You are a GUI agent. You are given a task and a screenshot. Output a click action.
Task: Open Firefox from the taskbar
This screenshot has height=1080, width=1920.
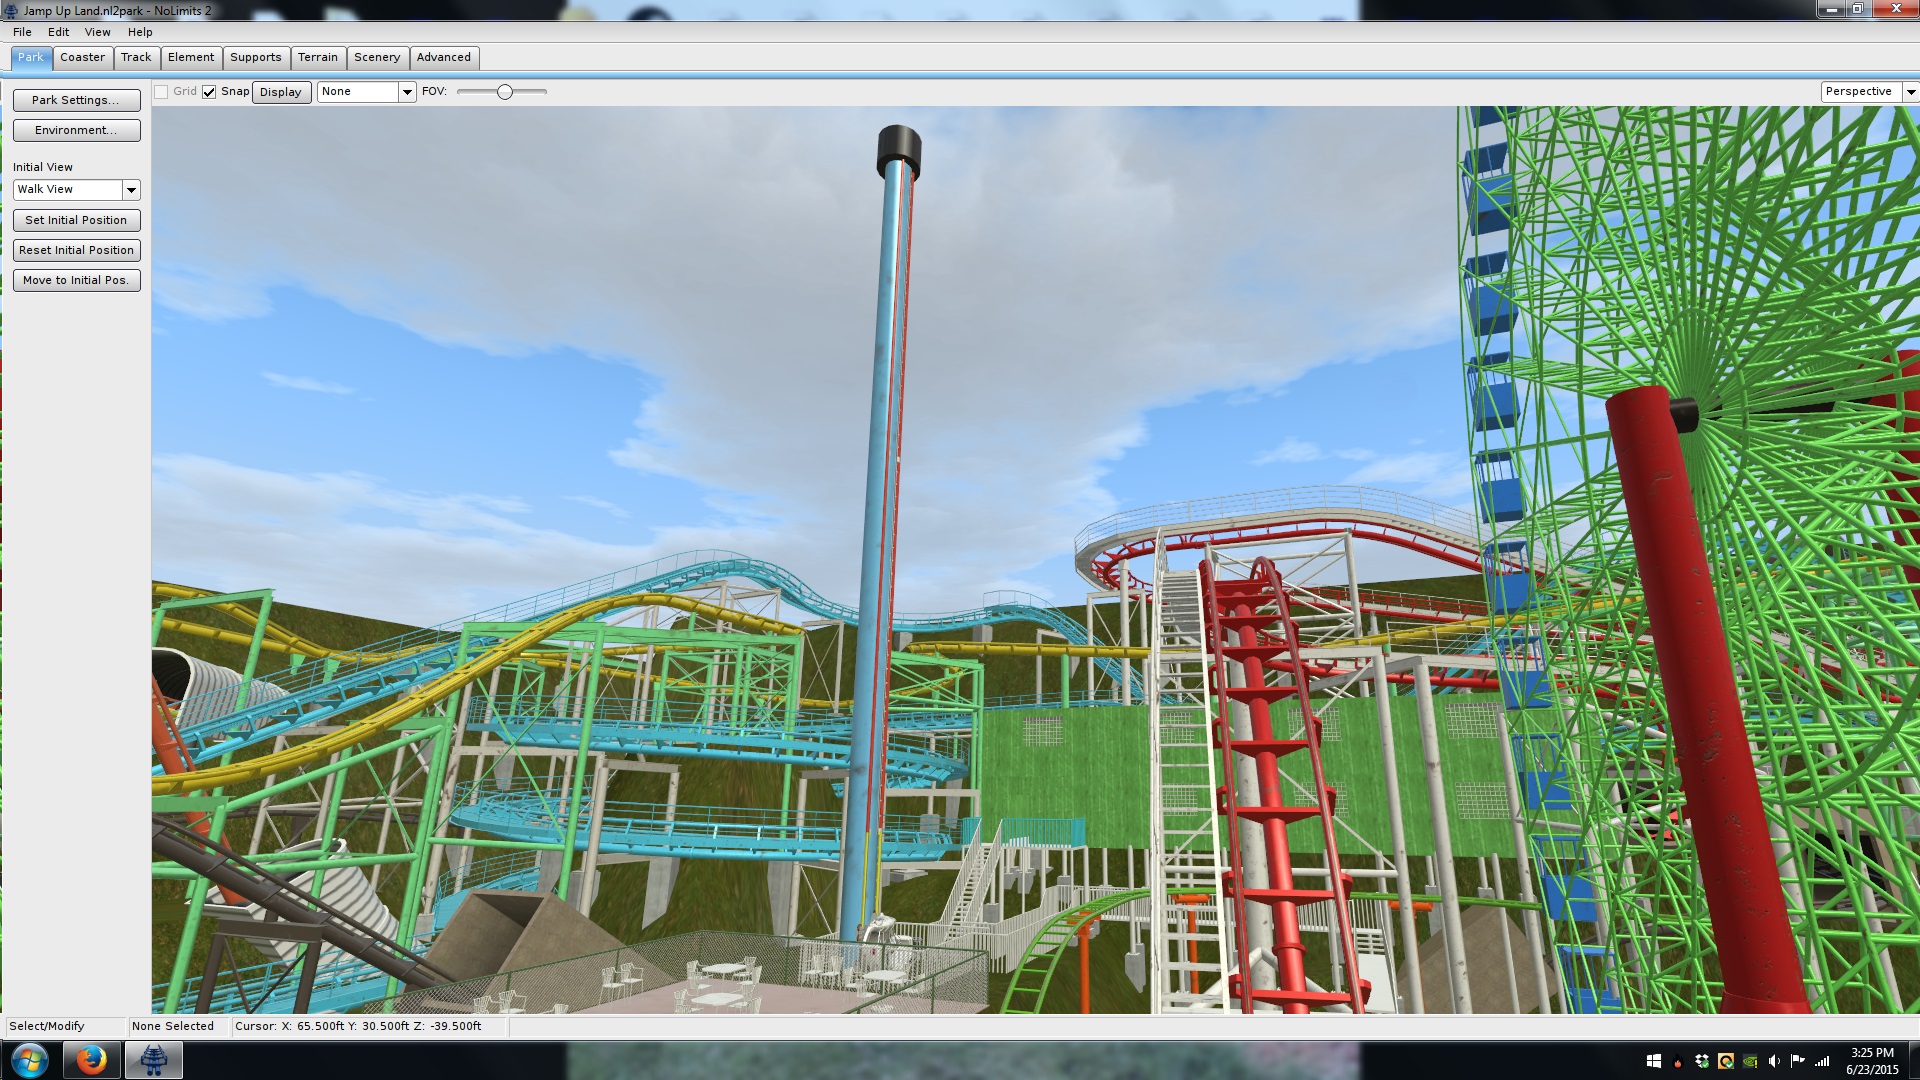91,1060
